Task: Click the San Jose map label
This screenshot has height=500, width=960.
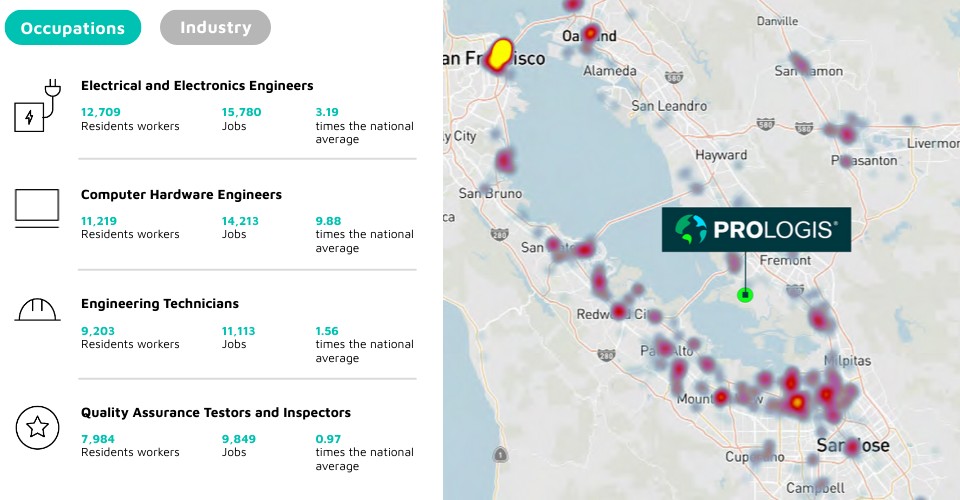Action: (853, 446)
